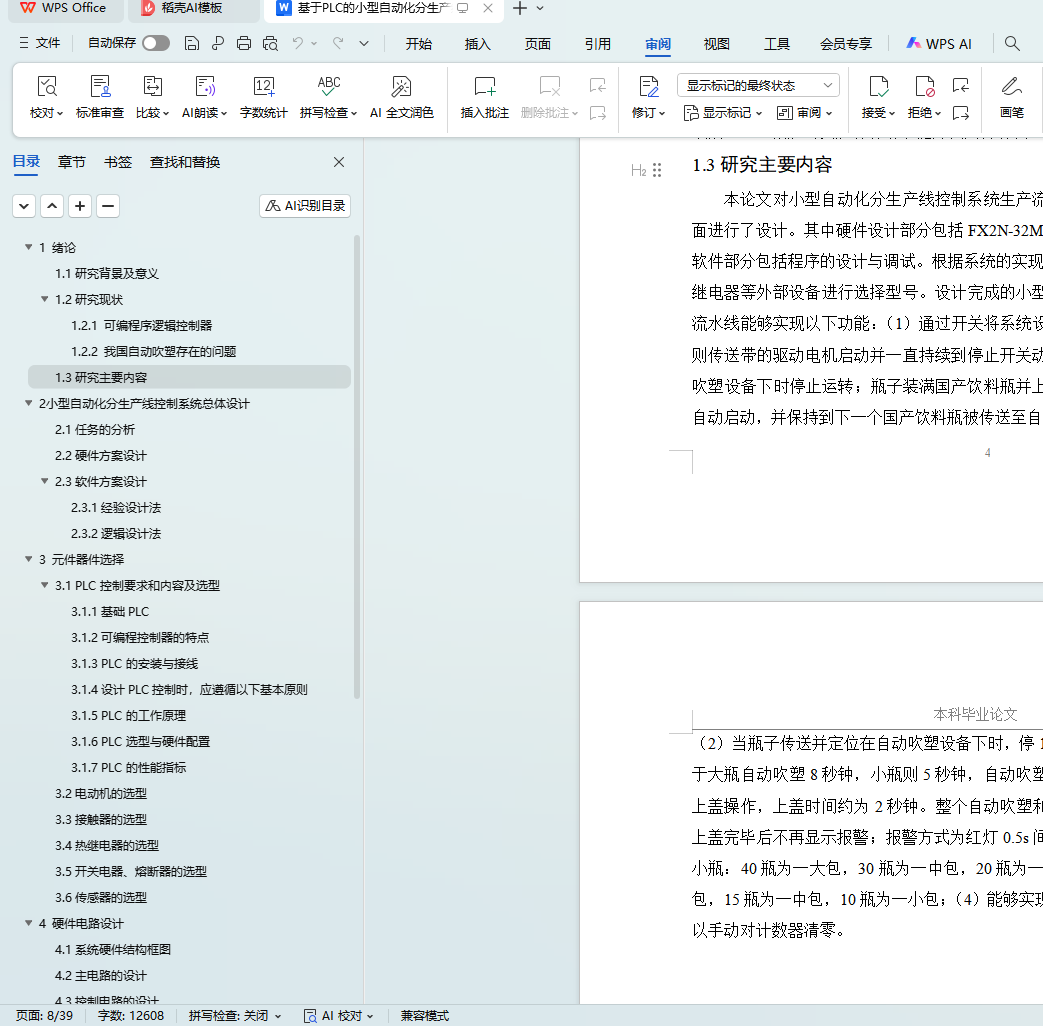Collapse the 1.2 研究现状 outline node
The image size is (1043, 1026).
point(45,299)
